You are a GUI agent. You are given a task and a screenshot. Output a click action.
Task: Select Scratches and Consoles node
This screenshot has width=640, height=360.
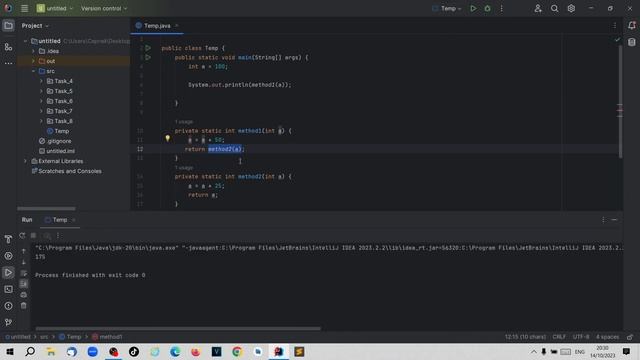pyautogui.click(x=67, y=171)
